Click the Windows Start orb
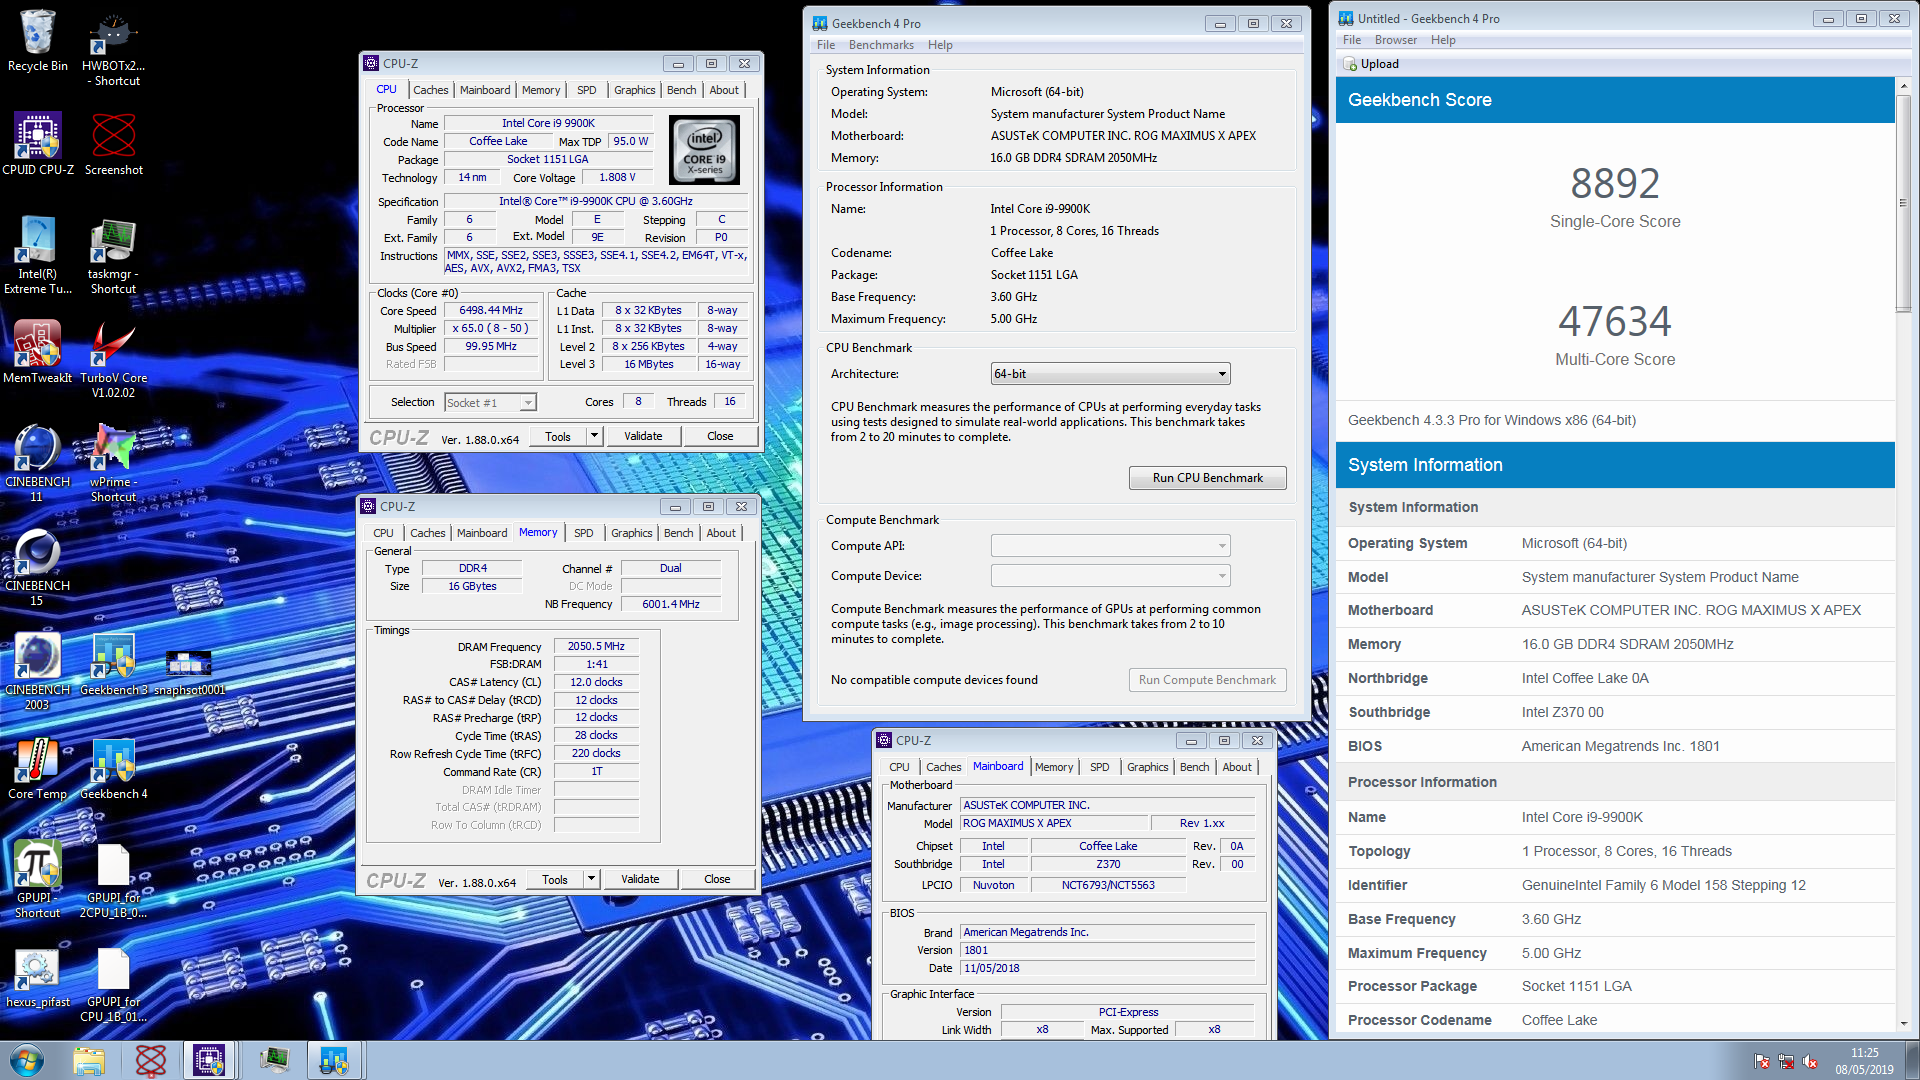Screen dimensions: 1920x1080 pyautogui.click(x=26, y=1060)
